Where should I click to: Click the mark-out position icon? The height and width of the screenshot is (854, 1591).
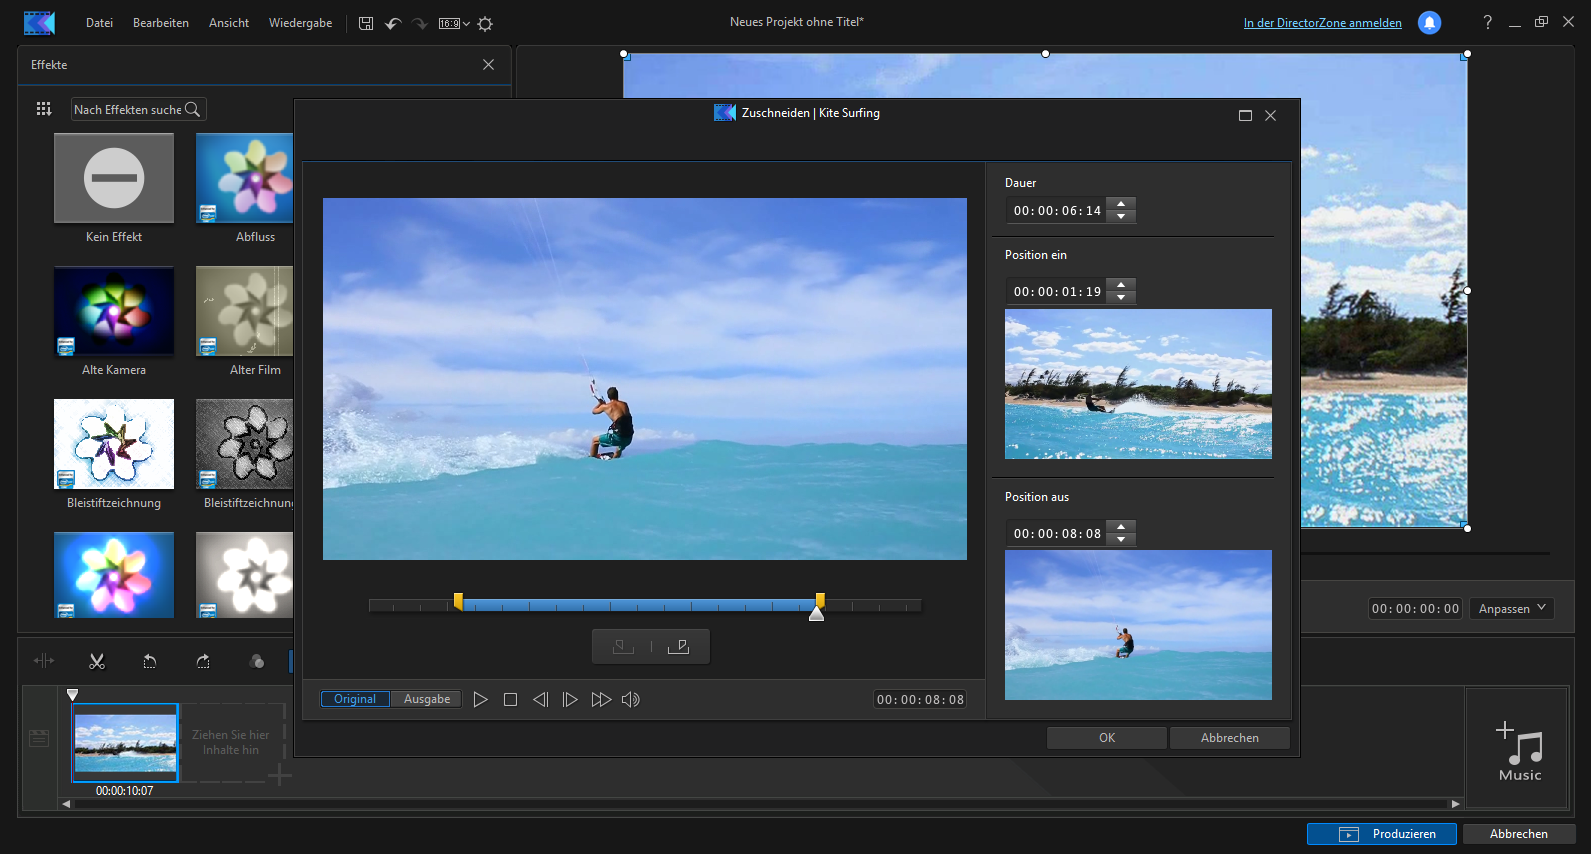(x=679, y=647)
